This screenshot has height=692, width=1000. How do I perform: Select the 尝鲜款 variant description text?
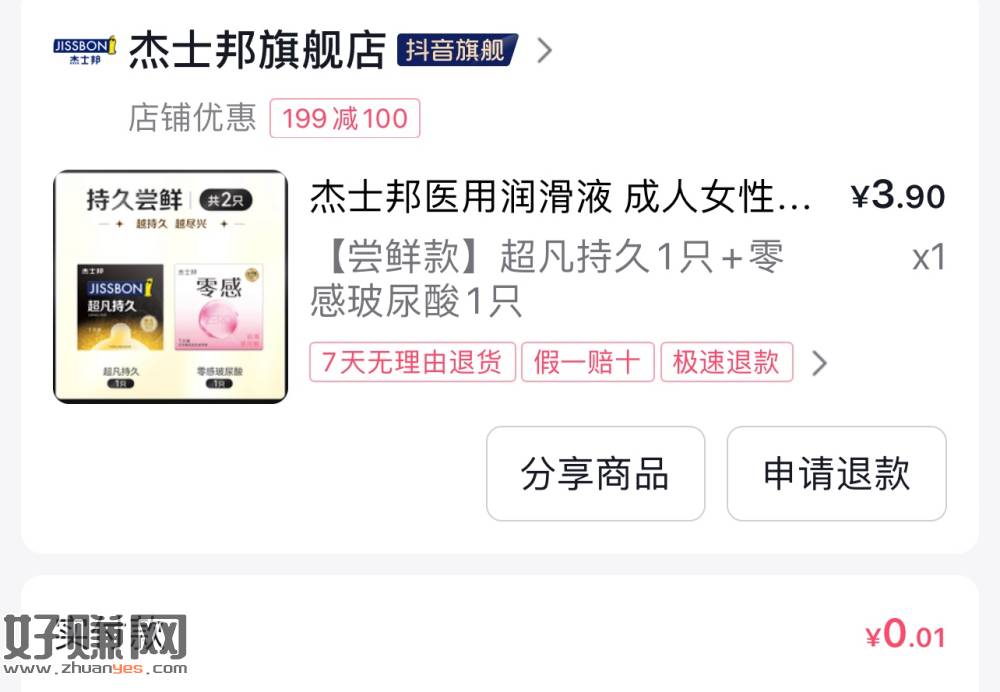click(x=547, y=278)
